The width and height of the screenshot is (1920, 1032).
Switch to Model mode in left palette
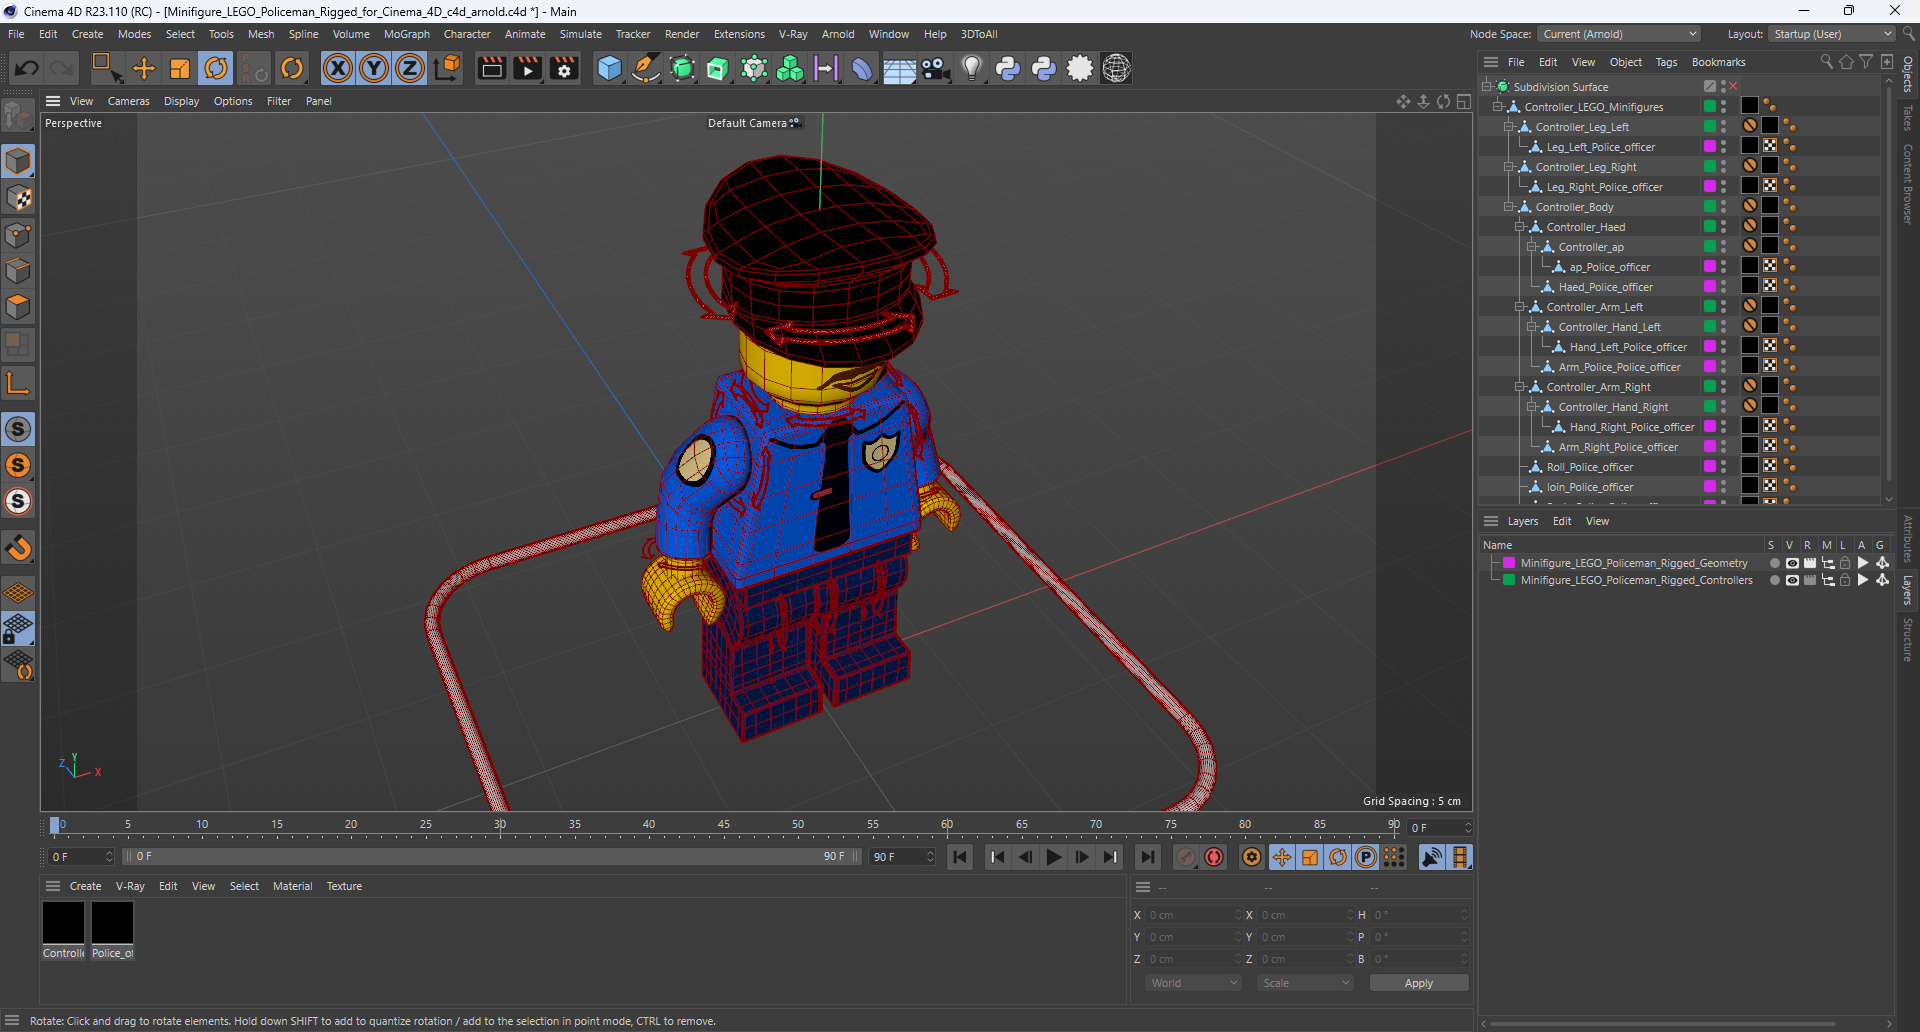pyautogui.click(x=18, y=161)
